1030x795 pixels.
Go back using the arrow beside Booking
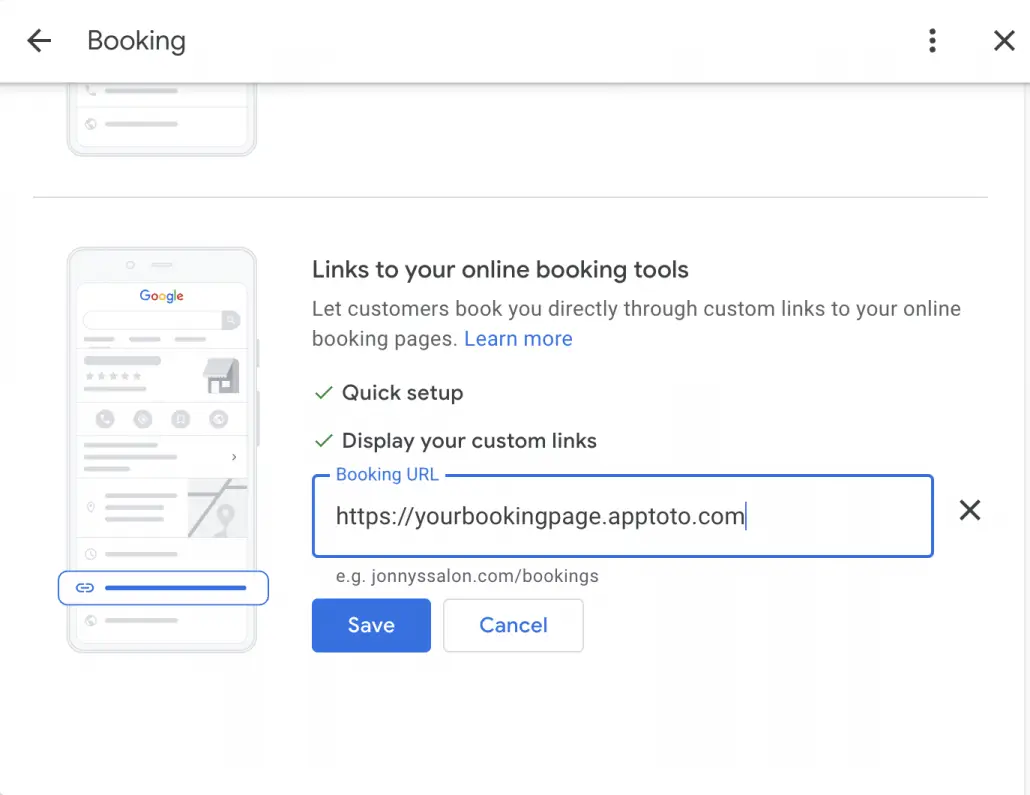click(x=39, y=41)
